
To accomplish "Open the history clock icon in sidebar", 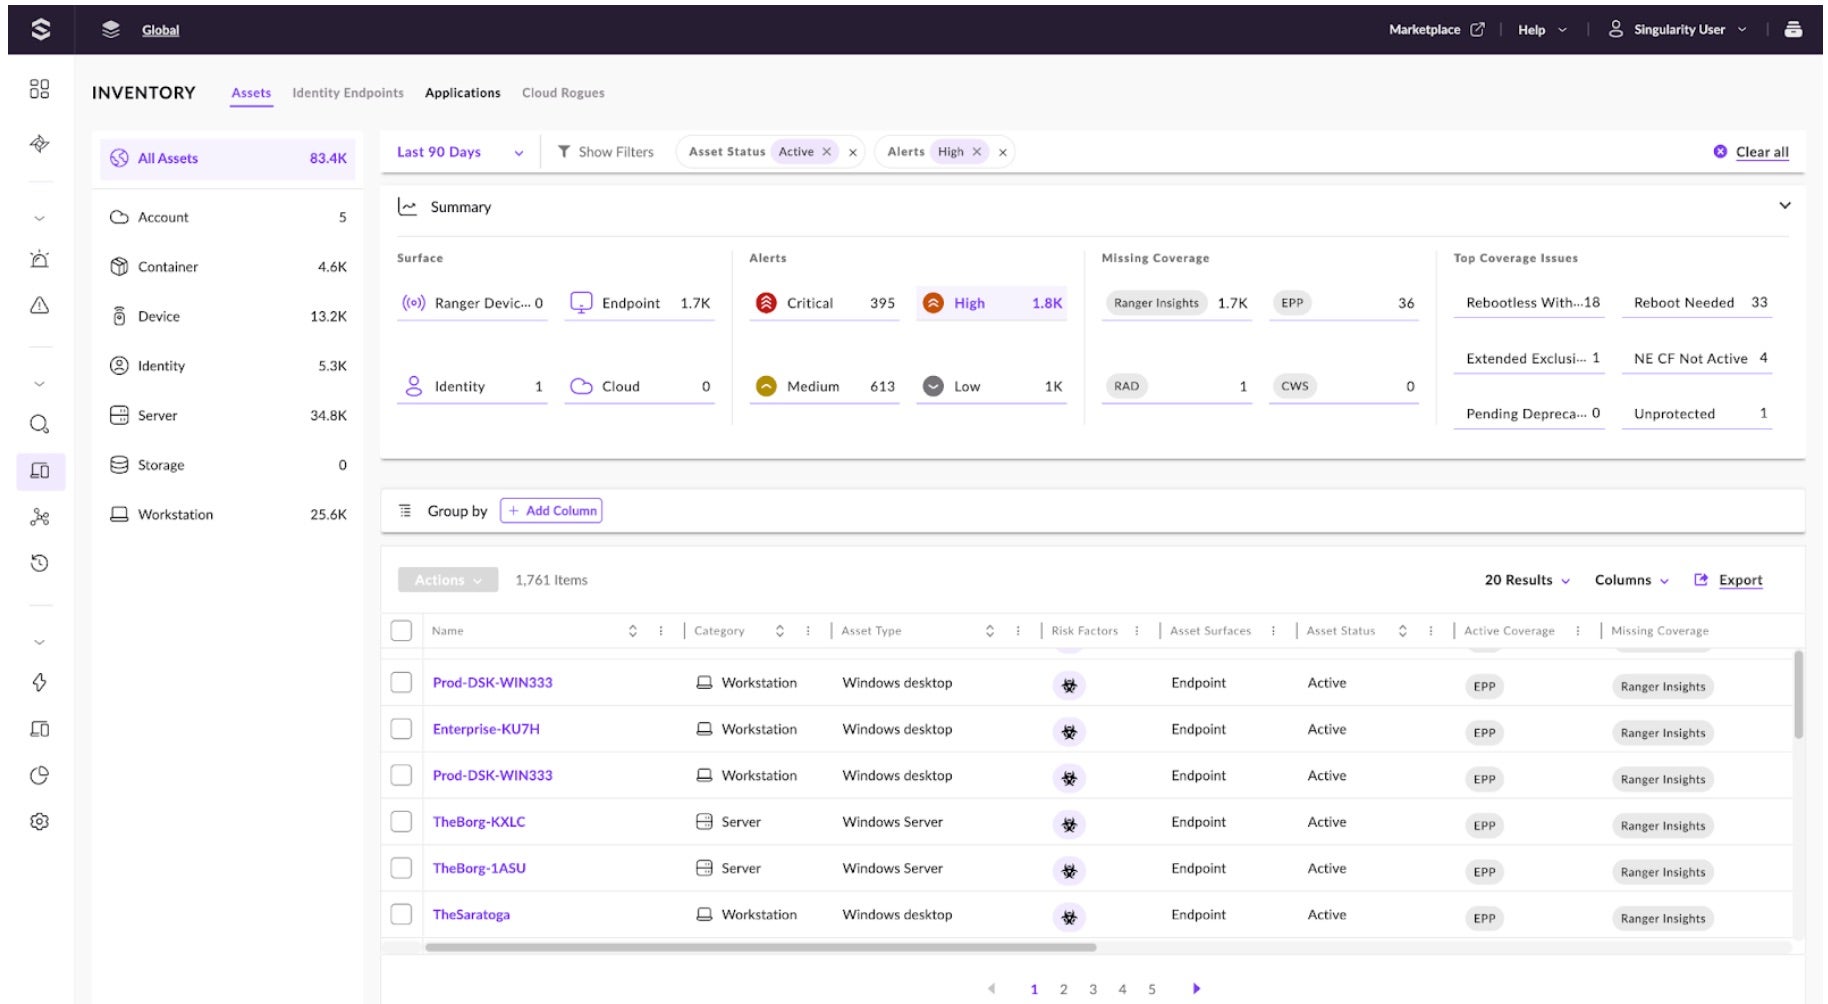I will tap(39, 563).
